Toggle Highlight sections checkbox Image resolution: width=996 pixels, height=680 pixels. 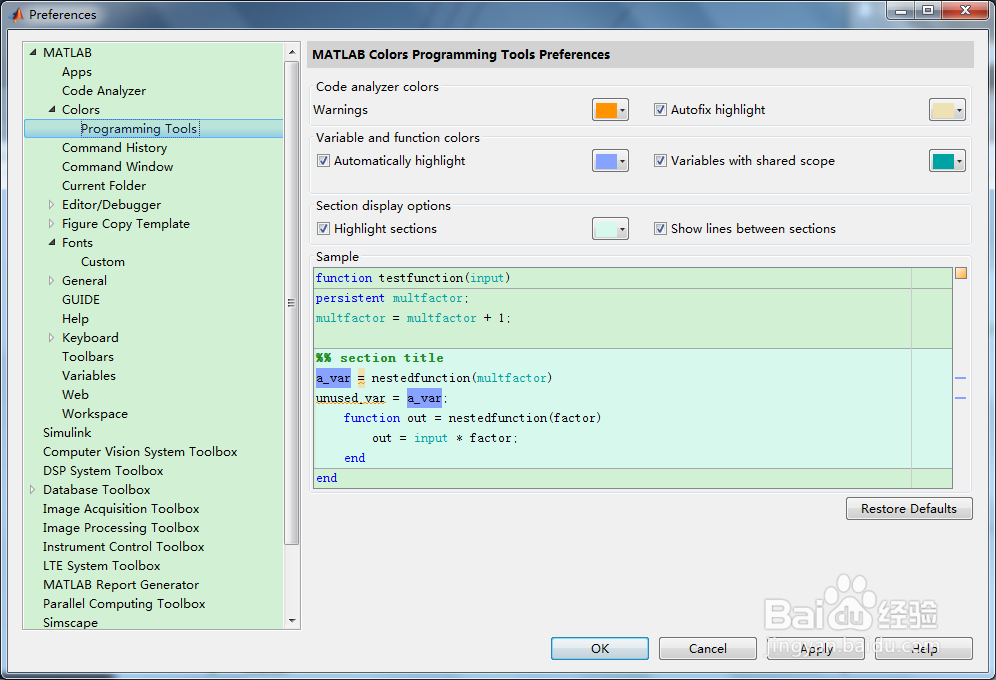point(323,229)
